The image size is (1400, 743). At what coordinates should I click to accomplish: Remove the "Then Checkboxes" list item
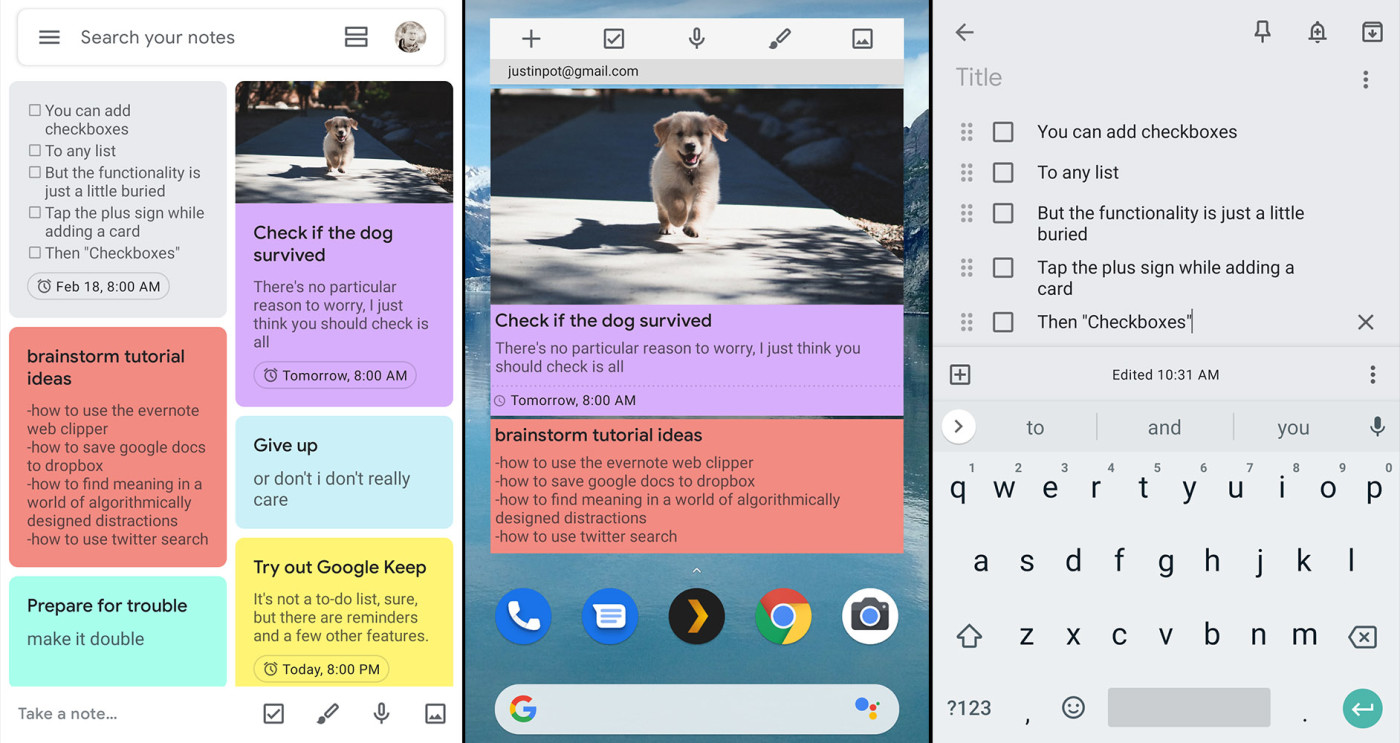coord(1365,322)
